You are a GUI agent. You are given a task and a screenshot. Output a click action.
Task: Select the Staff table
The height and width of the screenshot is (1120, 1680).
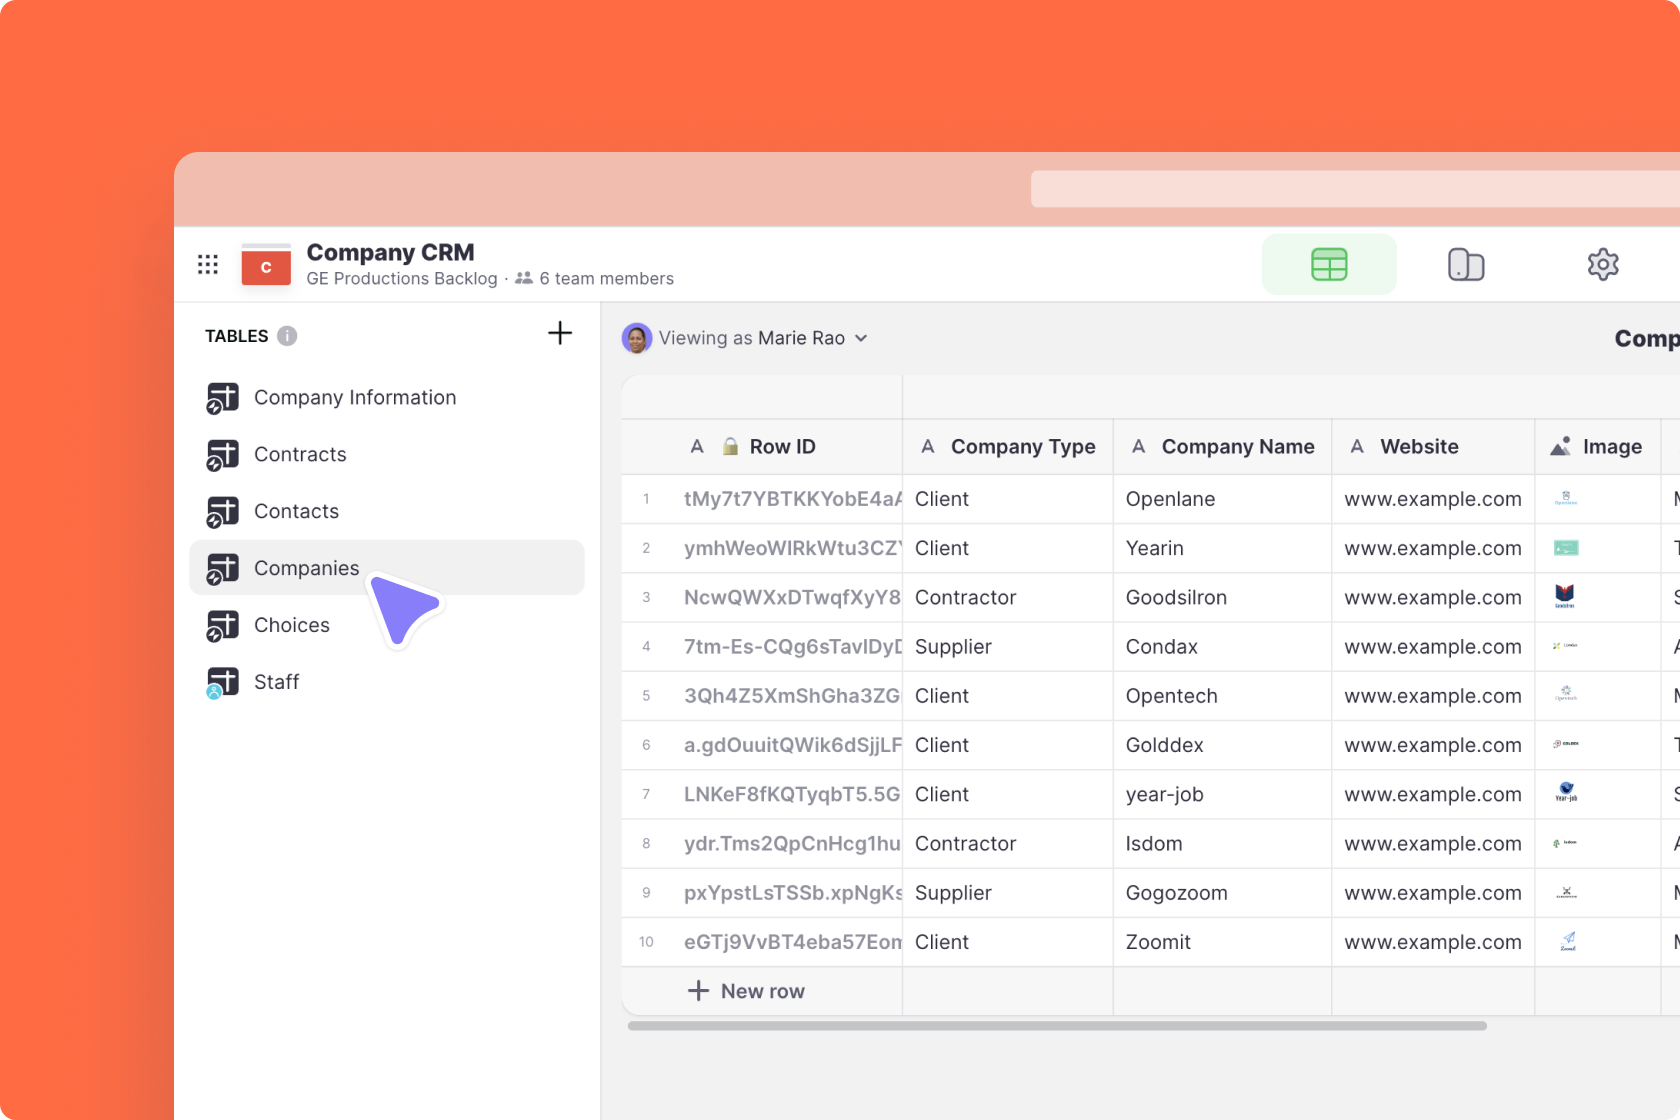(276, 682)
